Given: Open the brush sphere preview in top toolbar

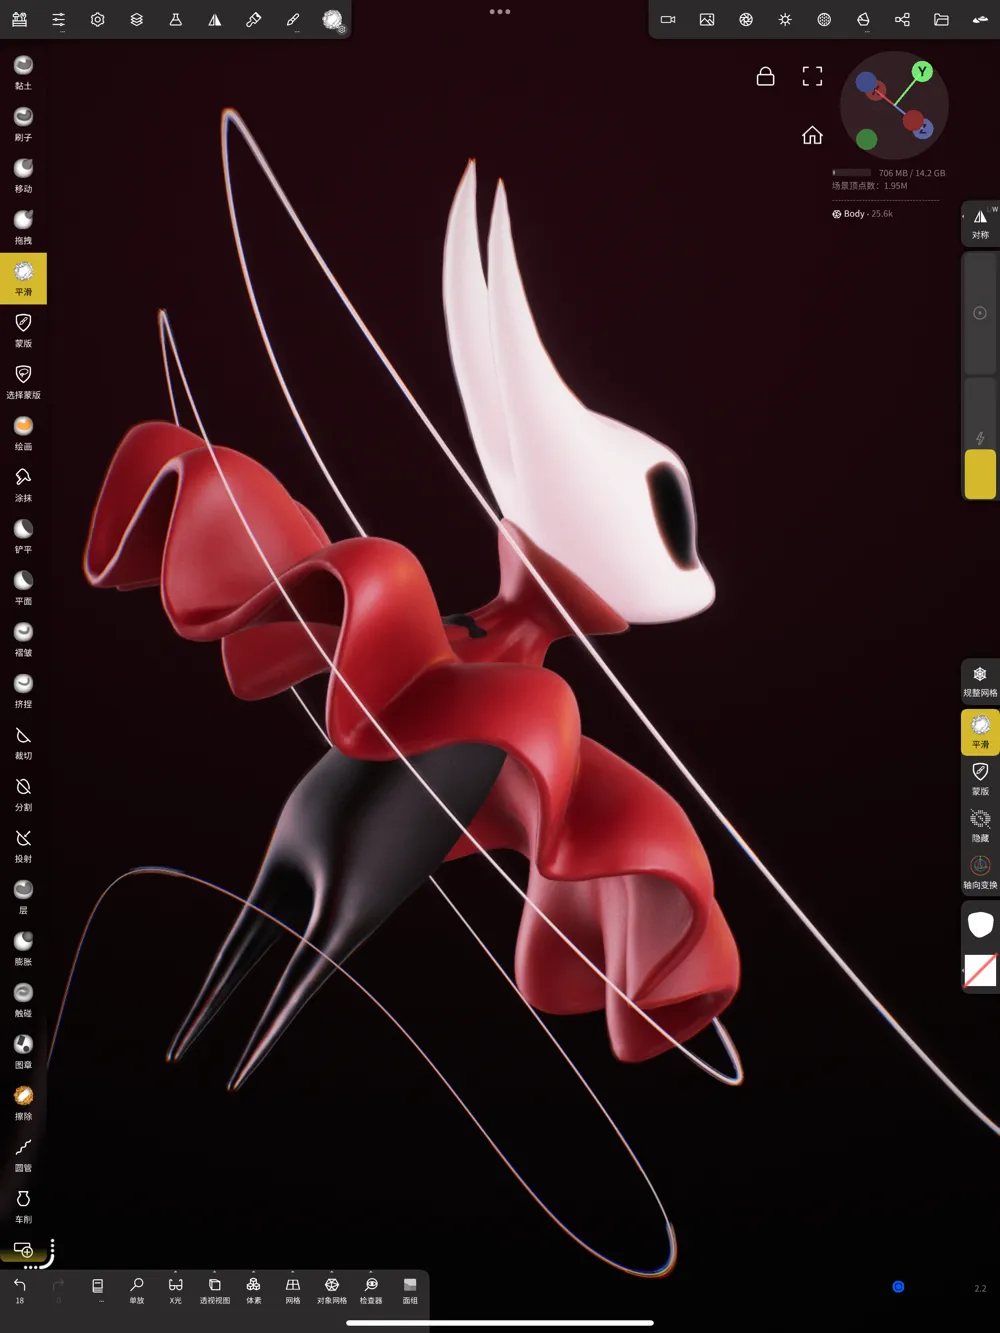Looking at the screenshot, I should (333, 19).
